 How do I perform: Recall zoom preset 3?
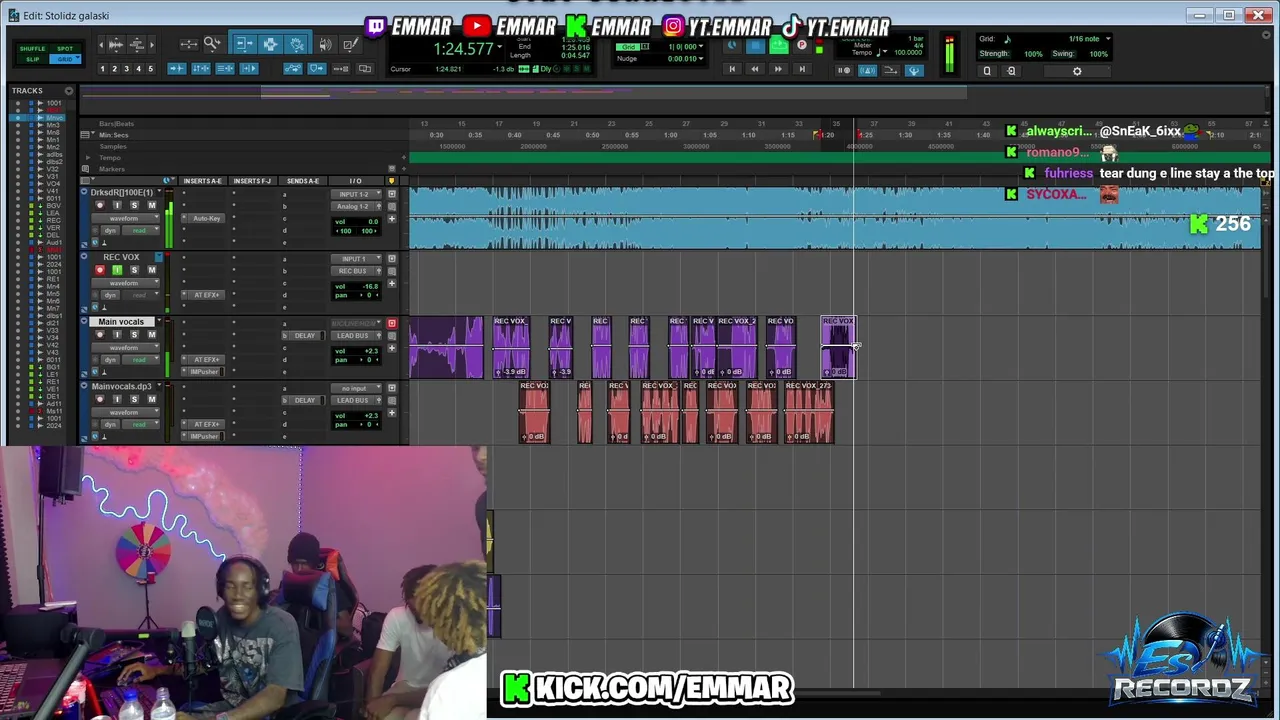126,69
